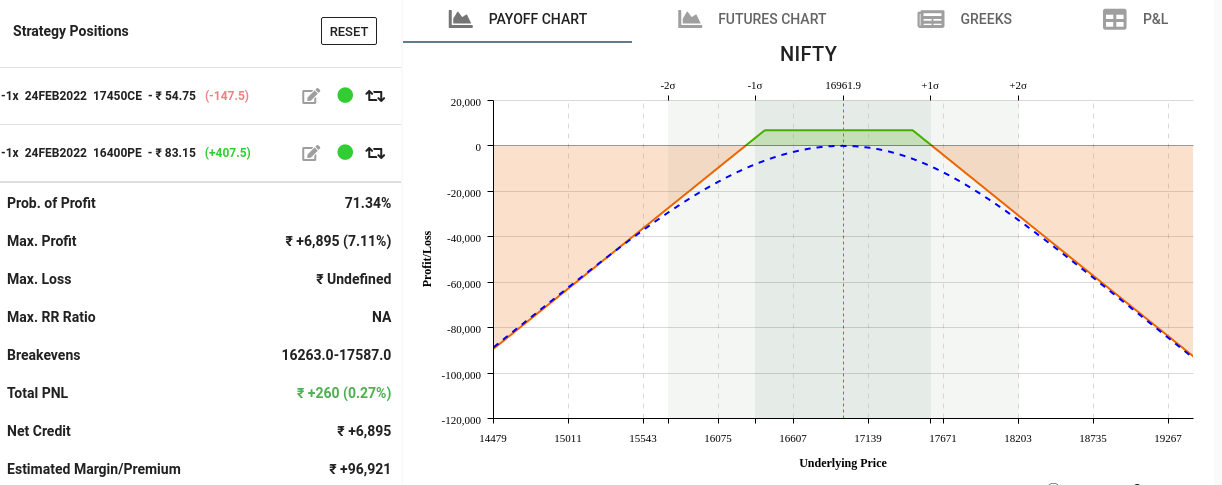Click the Breakevens value 16263.0-17587.0
The image size is (1222, 485).
pyautogui.click(x=336, y=355)
